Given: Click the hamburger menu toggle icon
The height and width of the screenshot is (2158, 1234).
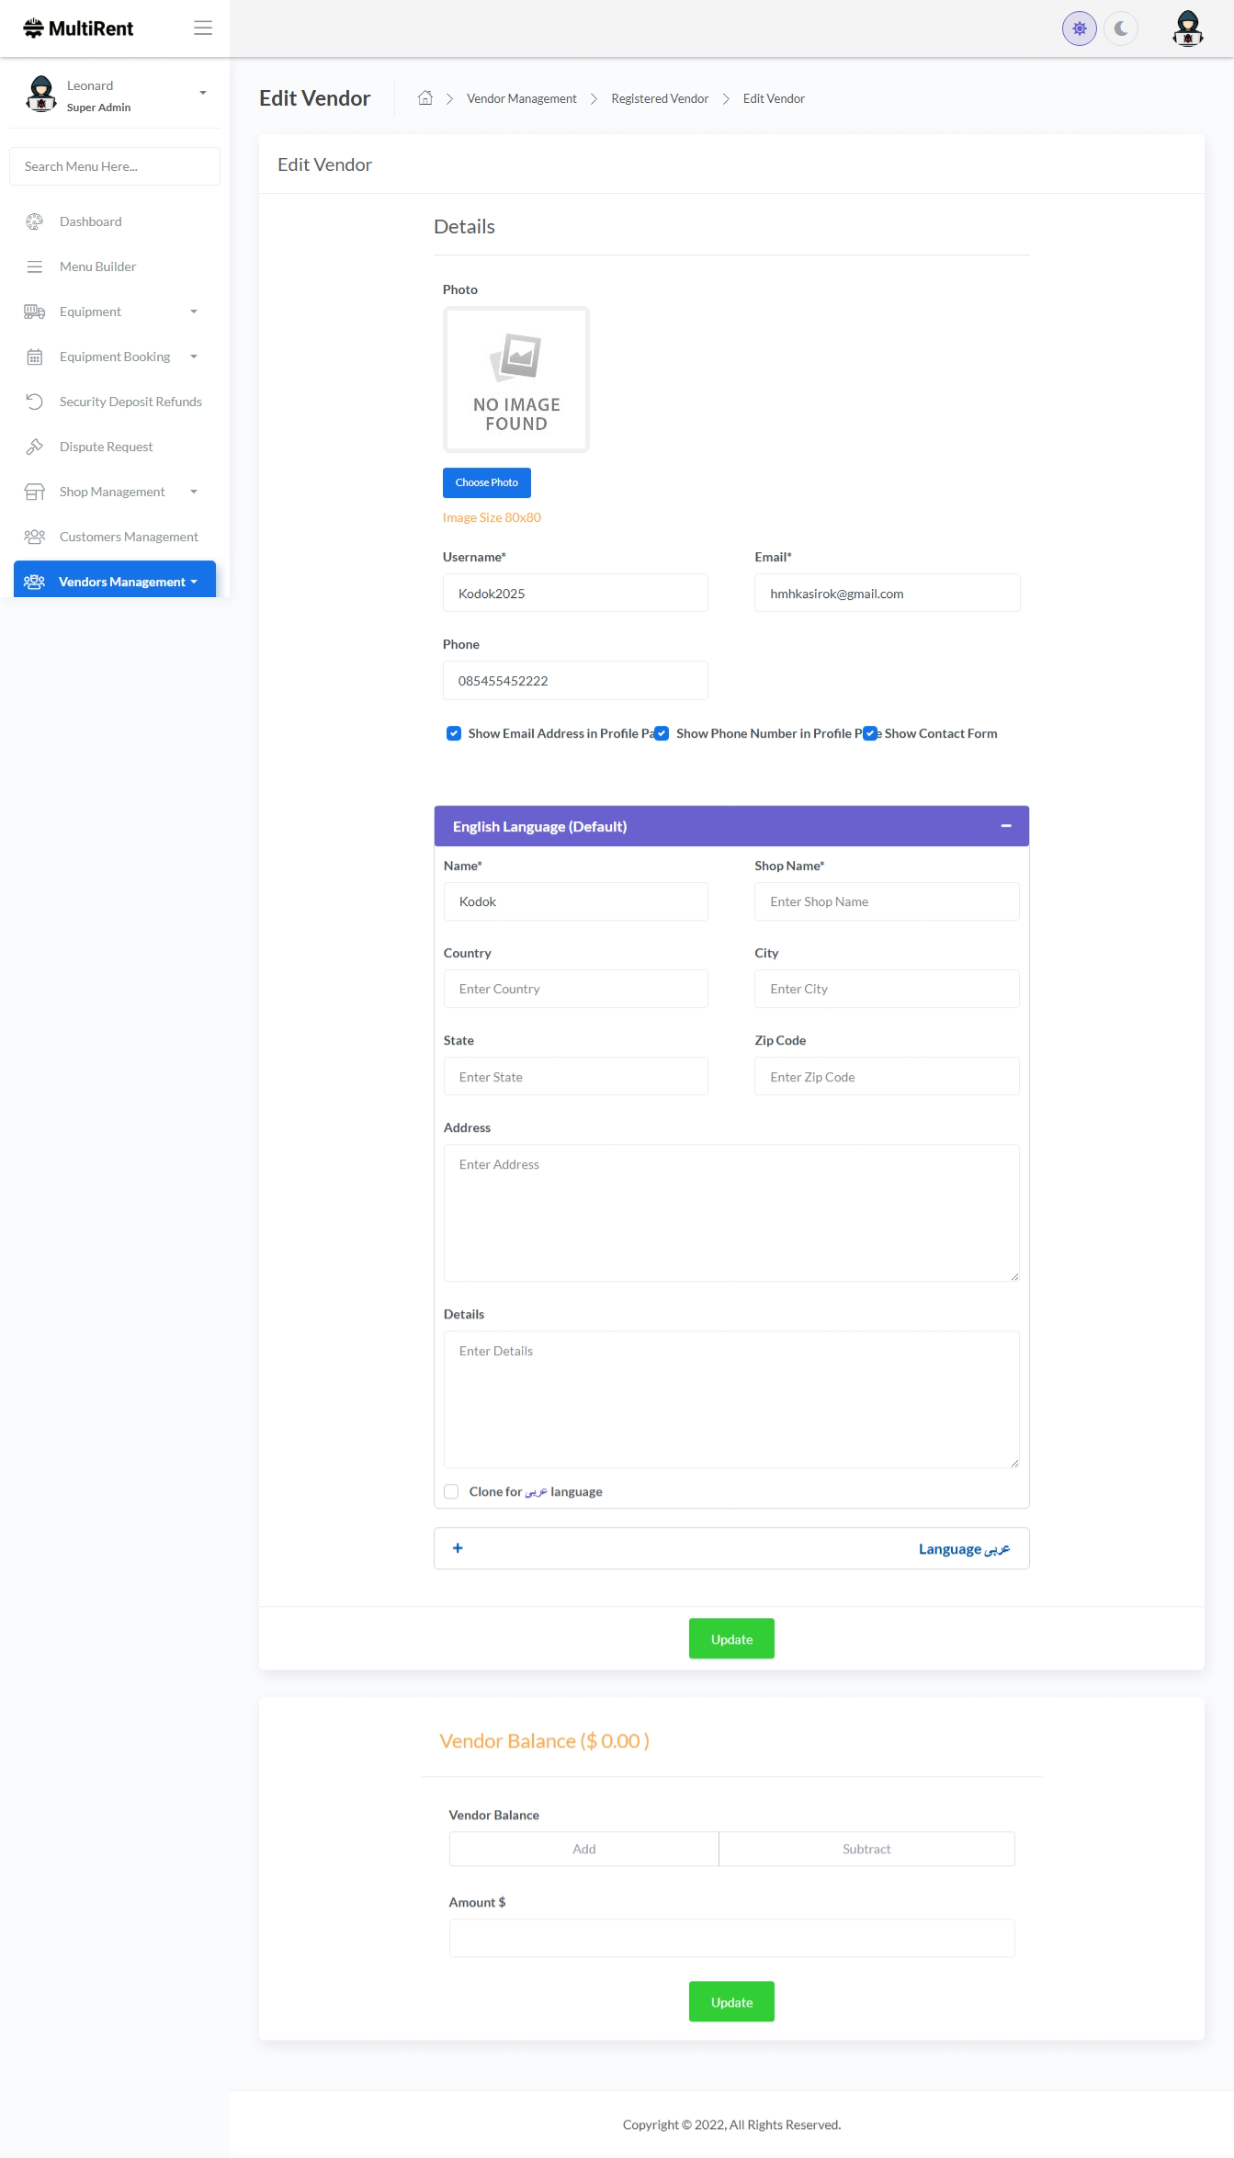Looking at the screenshot, I should [203, 28].
